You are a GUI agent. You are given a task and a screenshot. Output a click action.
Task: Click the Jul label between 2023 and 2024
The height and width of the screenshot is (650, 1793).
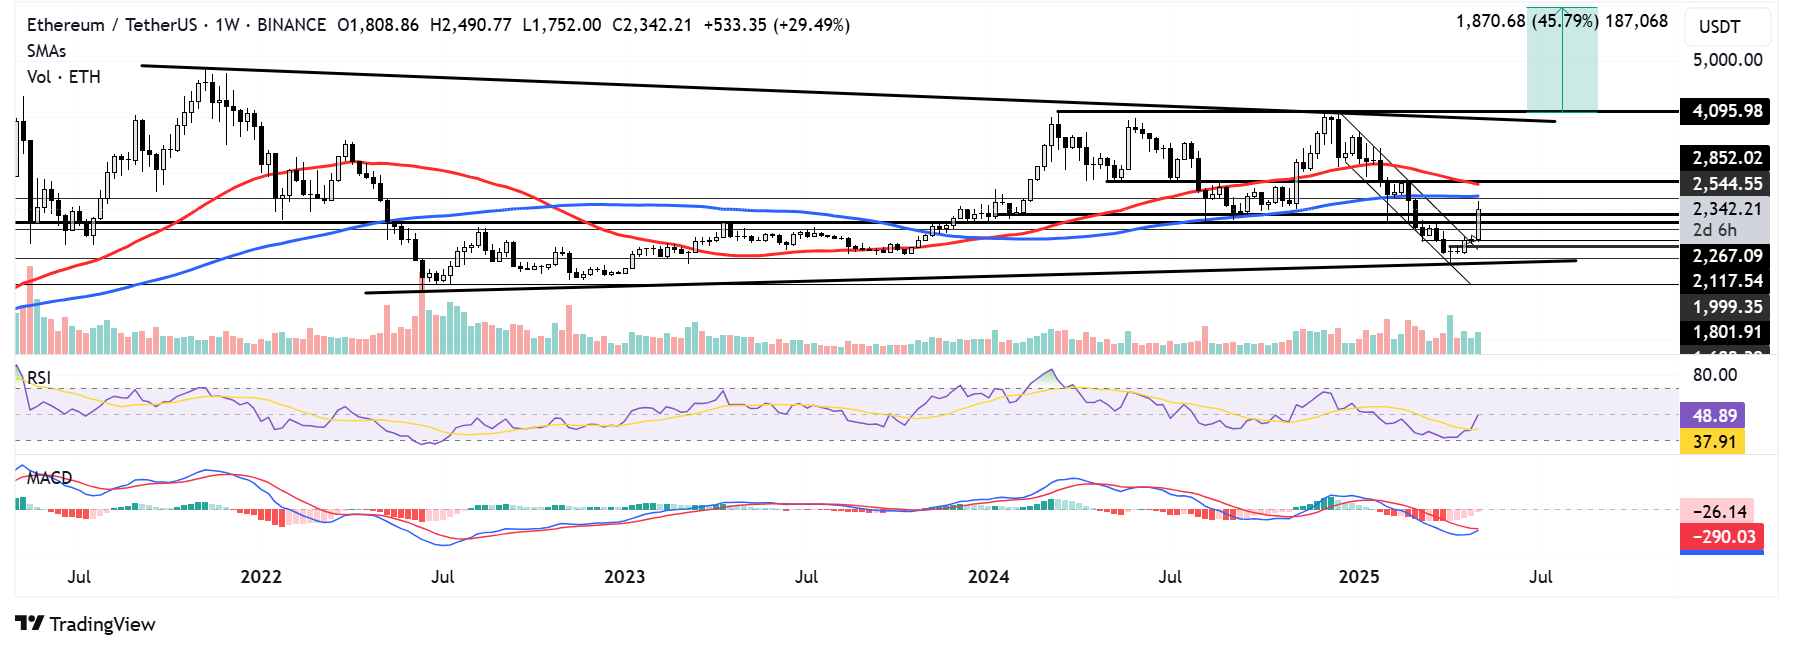807,577
